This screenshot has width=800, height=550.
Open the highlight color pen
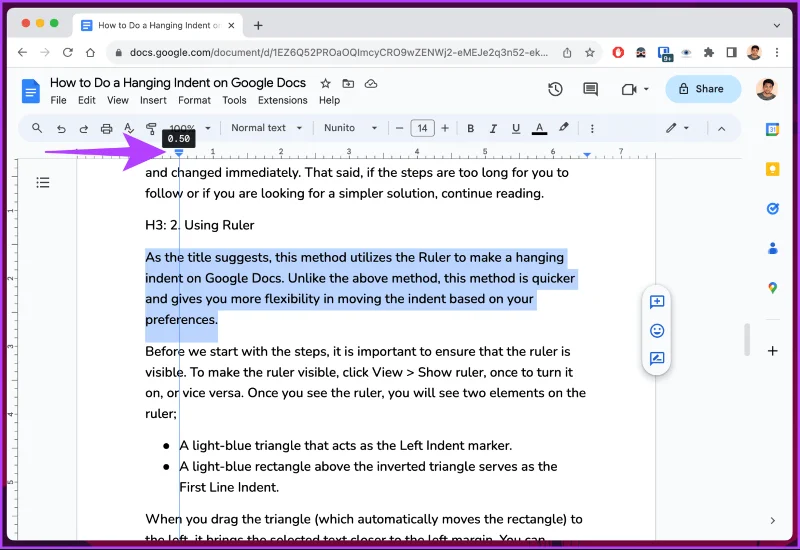click(563, 128)
